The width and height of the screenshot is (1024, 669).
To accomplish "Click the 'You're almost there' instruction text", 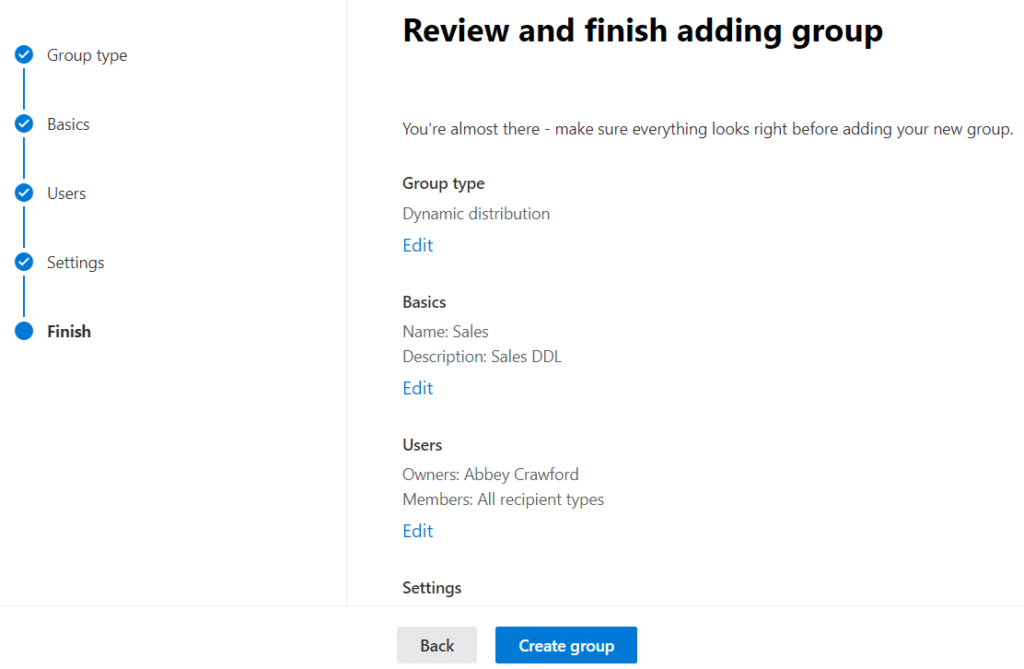I will 707,129.
